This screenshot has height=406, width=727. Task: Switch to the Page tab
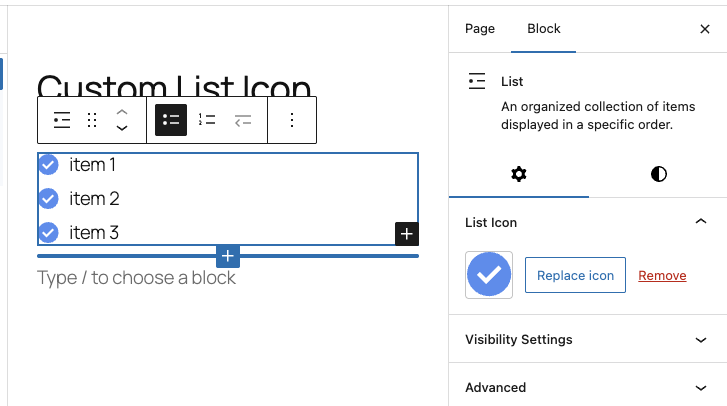(x=480, y=29)
